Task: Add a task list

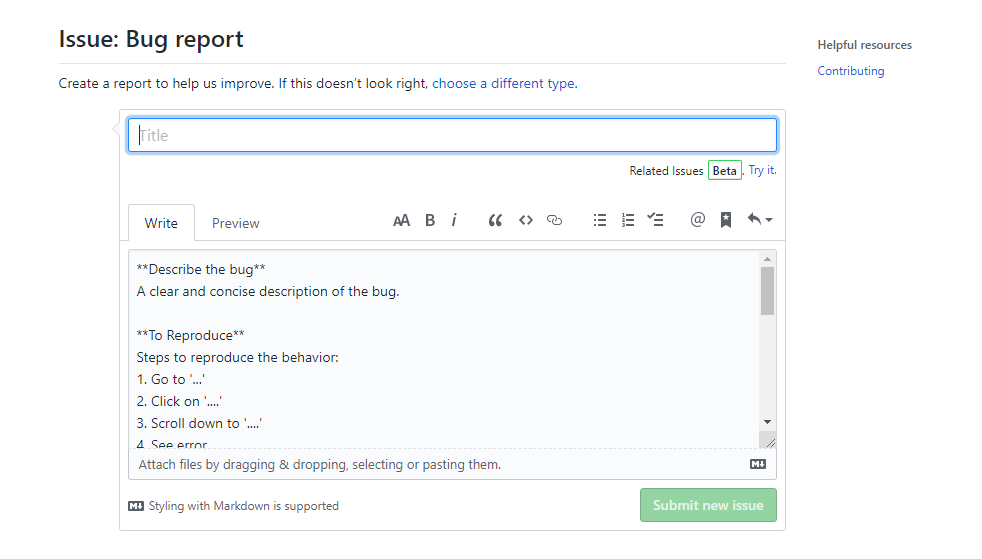Action: [x=655, y=220]
